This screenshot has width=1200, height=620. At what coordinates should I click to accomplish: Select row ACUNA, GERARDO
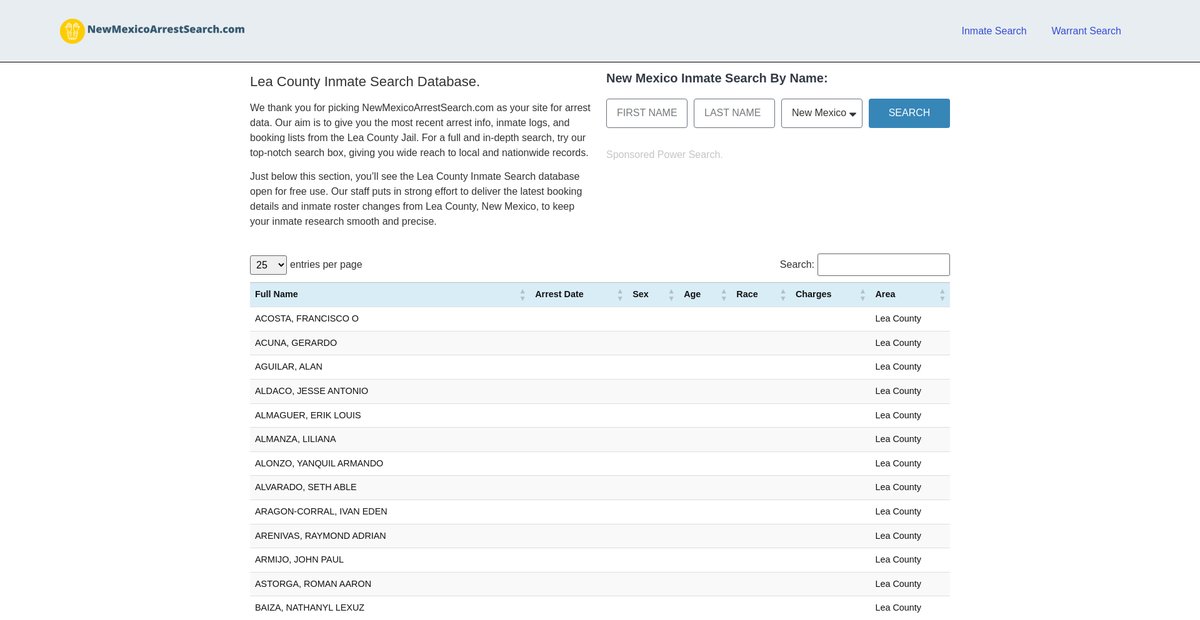[600, 343]
